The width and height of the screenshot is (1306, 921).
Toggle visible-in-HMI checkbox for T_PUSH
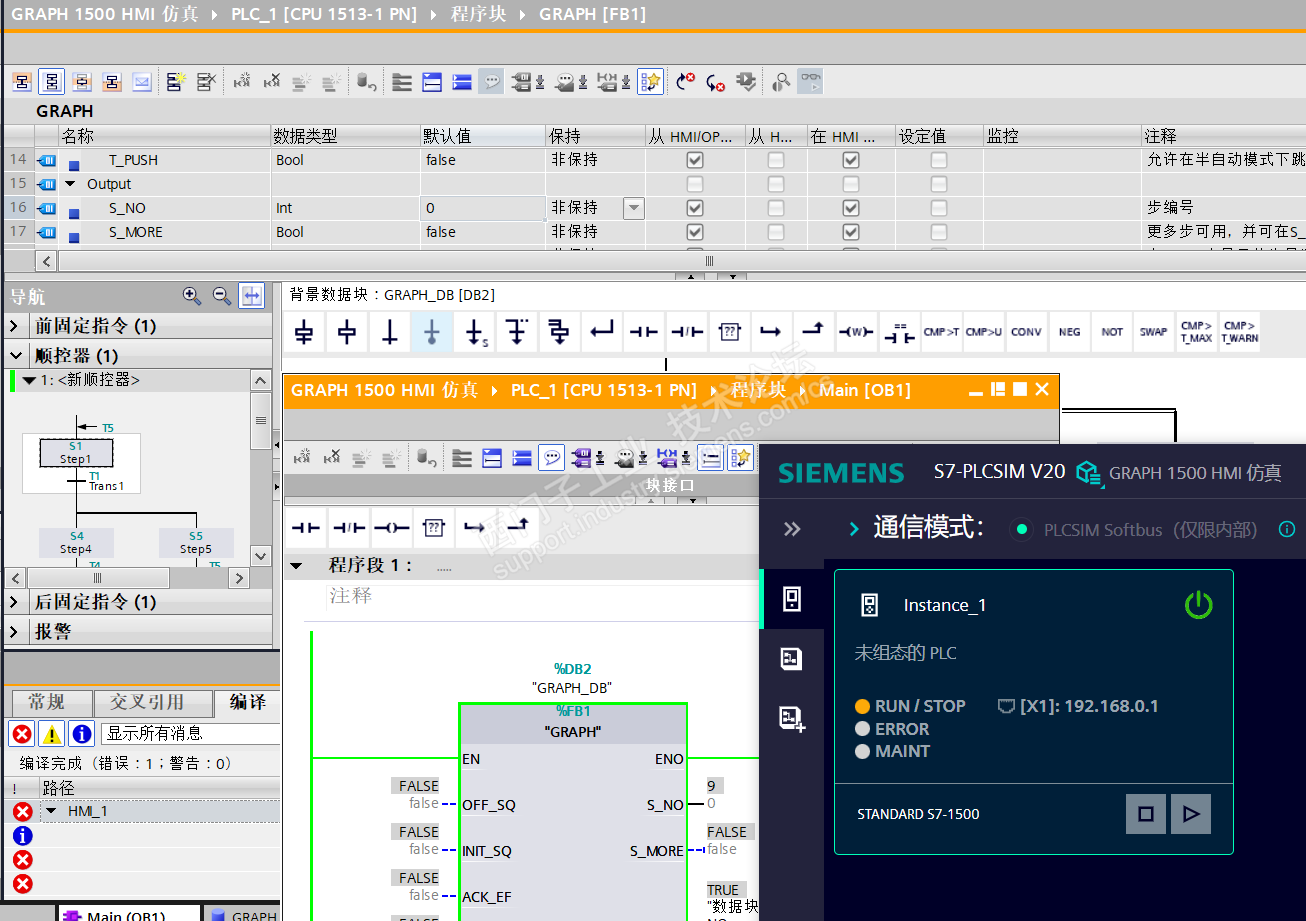coord(850,160)
